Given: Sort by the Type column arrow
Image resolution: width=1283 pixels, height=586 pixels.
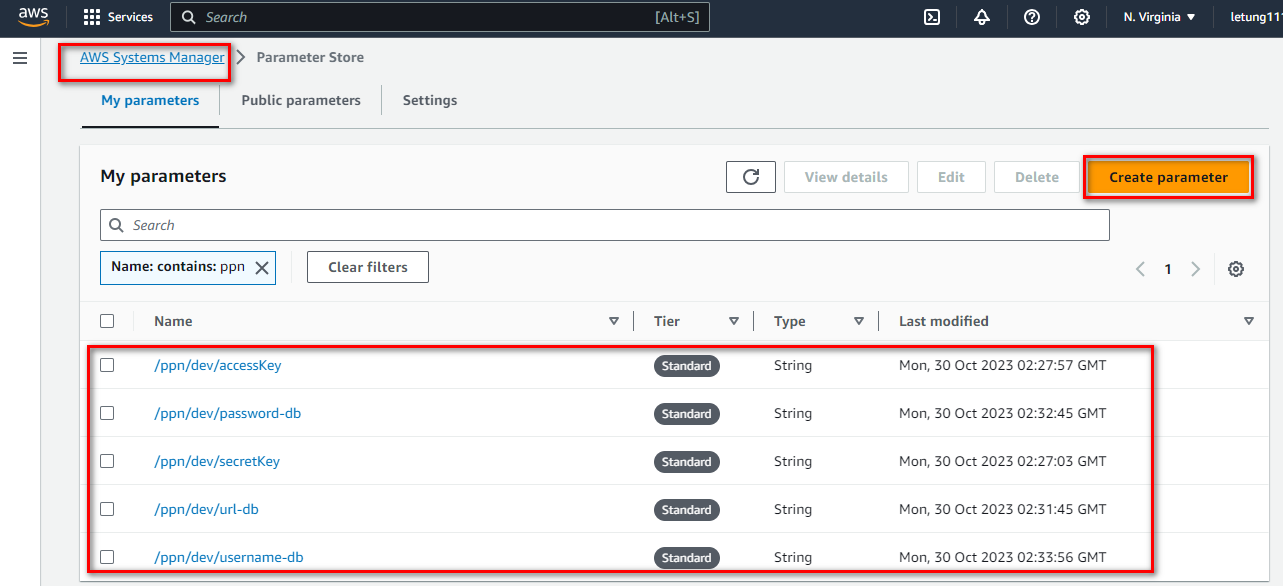Looking at the screenshot, I should [x=859, y=321].
